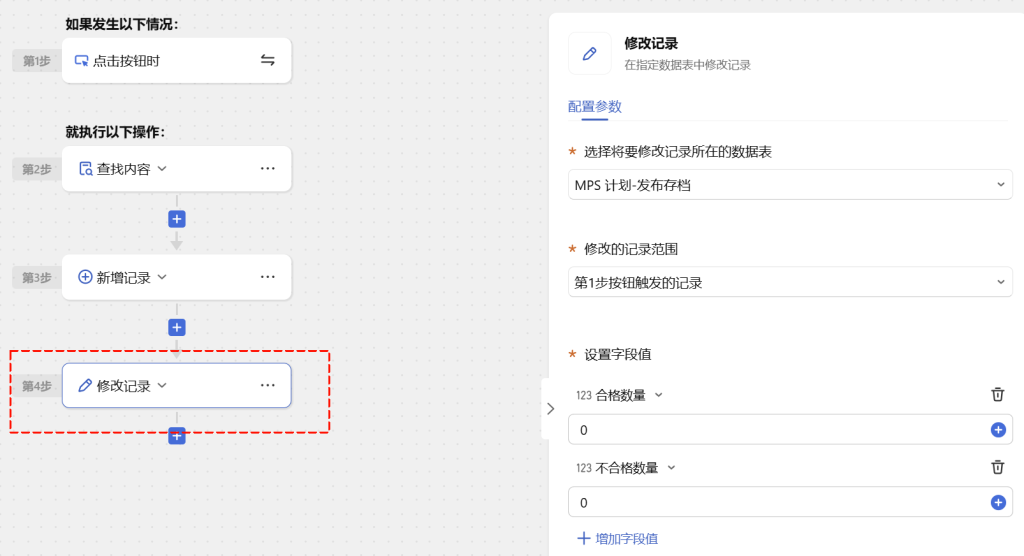The height and width of the screenshot is (556, 1024).
Task: Change the 合格数量 field selector
Action: [619, 395]
